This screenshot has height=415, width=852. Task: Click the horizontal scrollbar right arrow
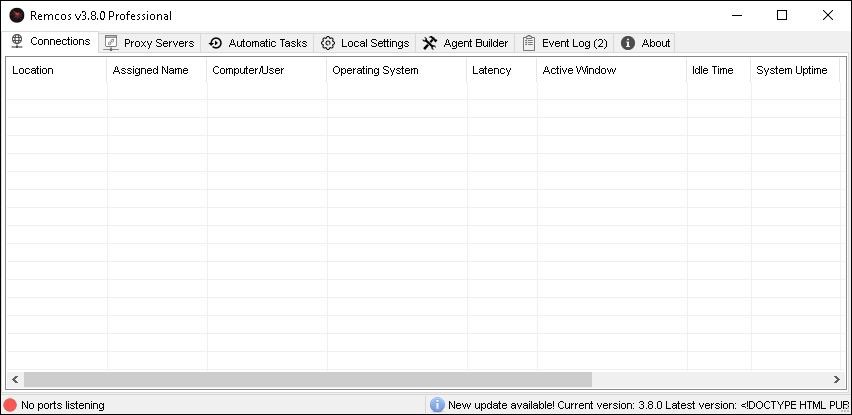point(836,380)
